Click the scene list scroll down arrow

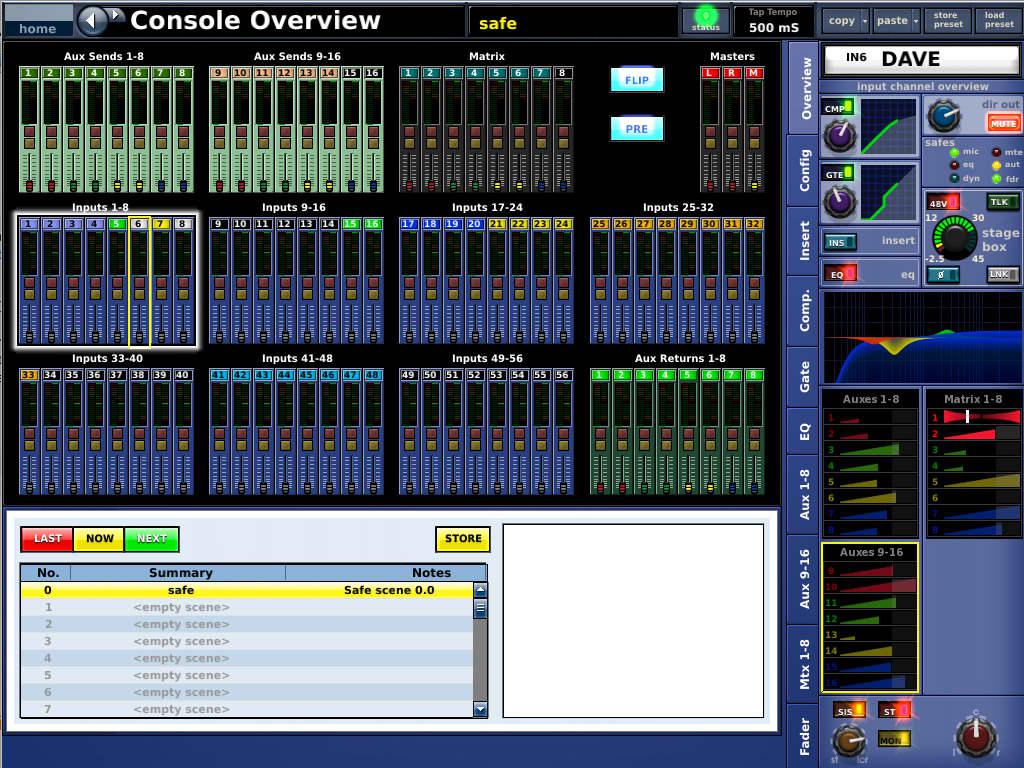point(481,709)
